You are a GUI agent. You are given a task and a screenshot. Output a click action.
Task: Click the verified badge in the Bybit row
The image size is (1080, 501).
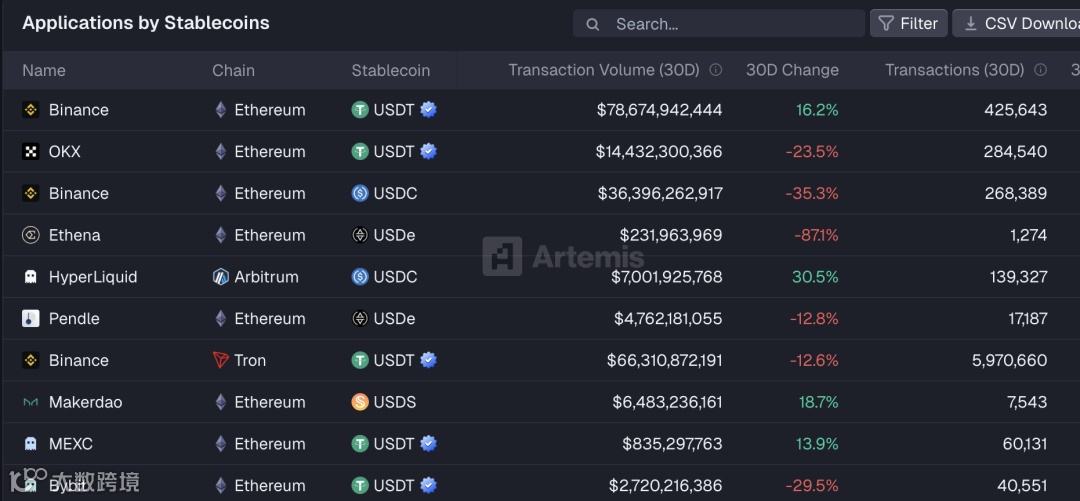[428, 485]
